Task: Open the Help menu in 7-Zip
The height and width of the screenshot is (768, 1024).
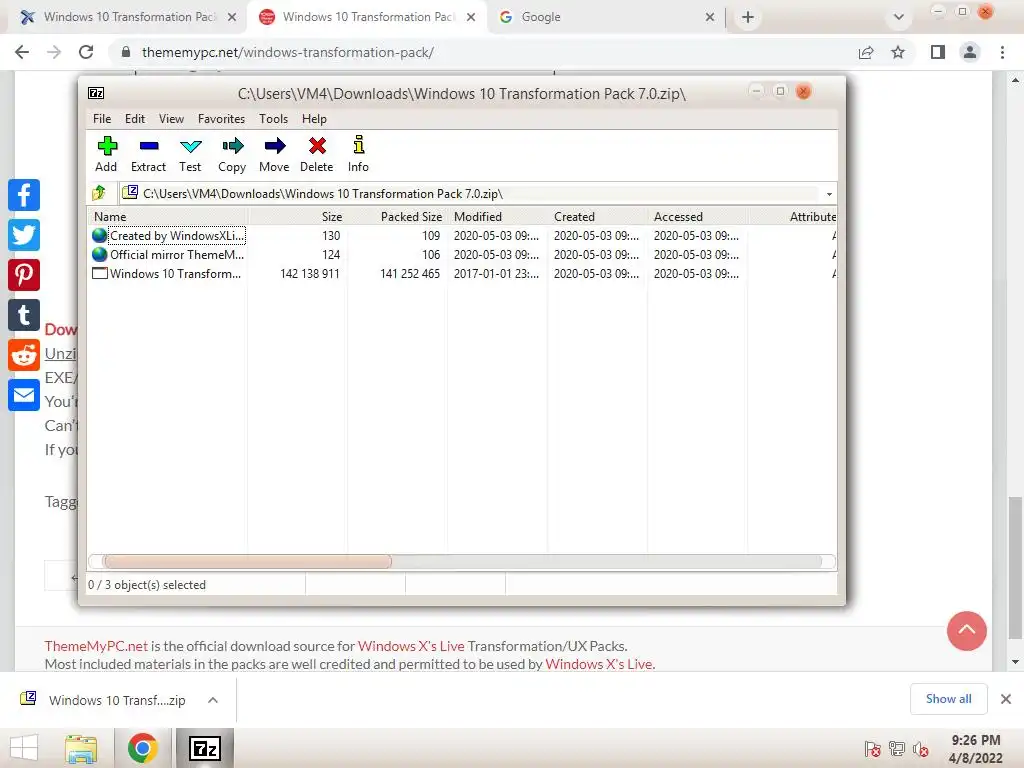Action: point(314,119)
